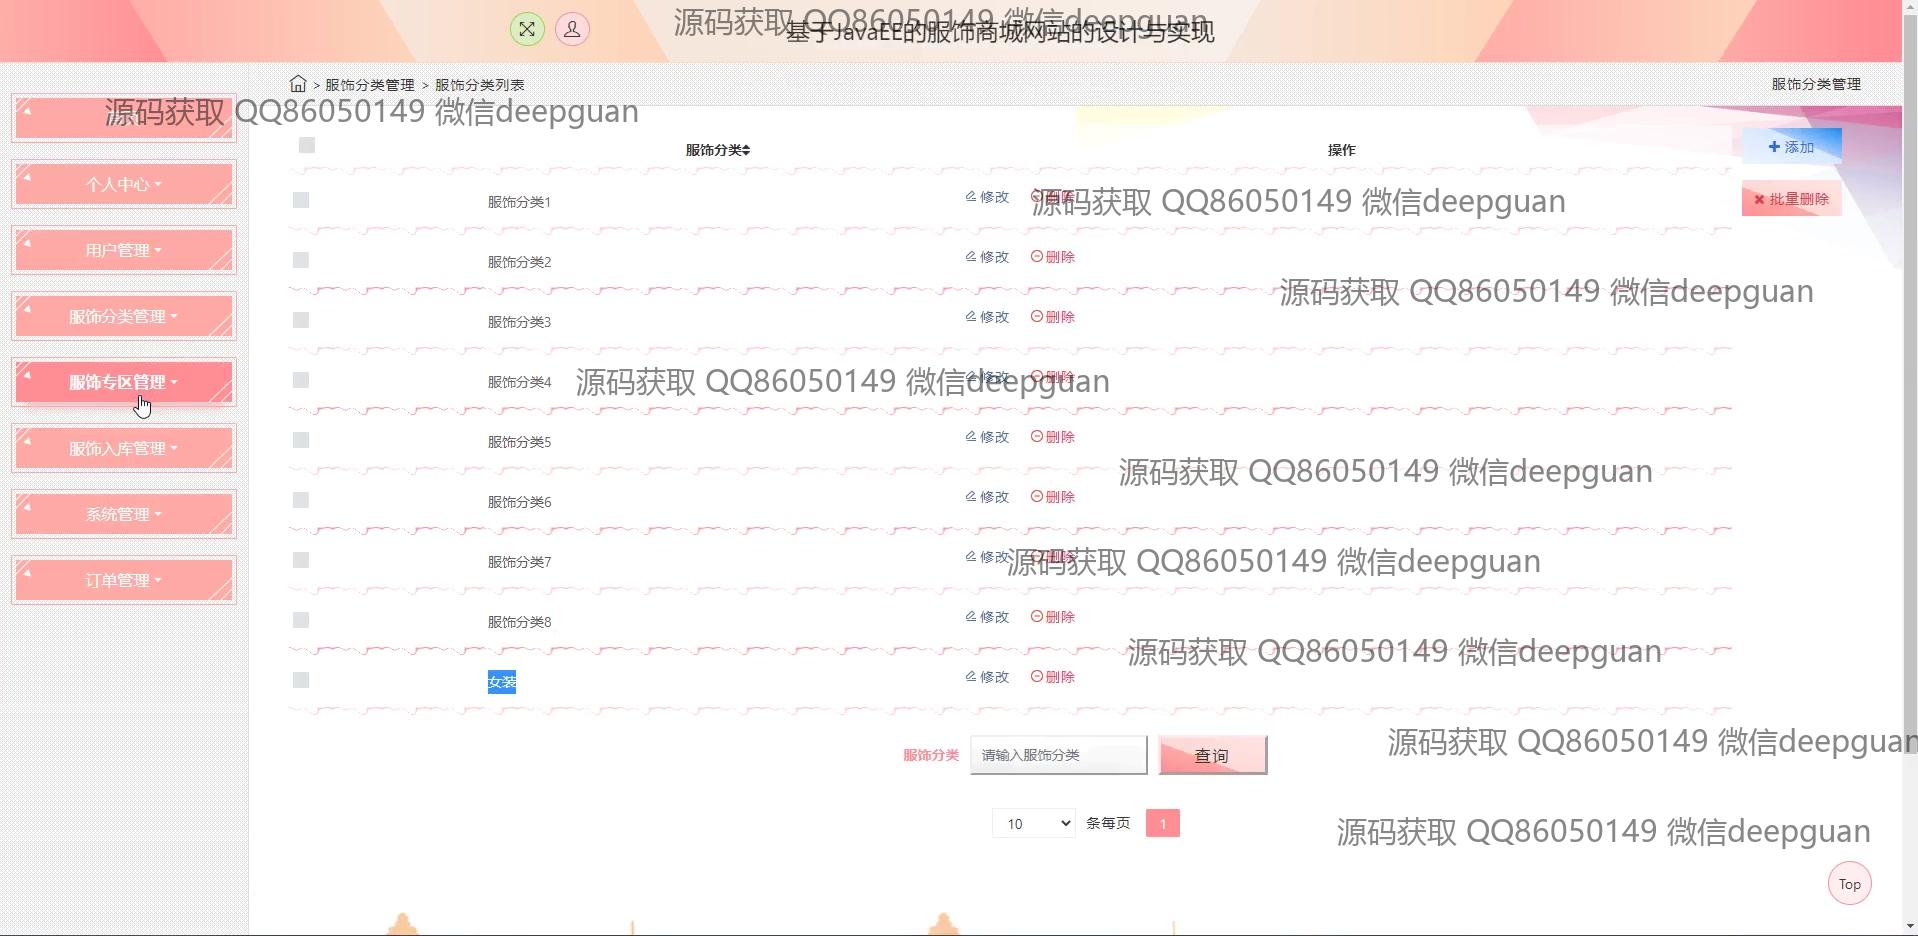Image resolution: width=1918 pixels, height=936 pixels.
Task: Open the 用户管理 sidebar menu
Action: pos(123,250)
